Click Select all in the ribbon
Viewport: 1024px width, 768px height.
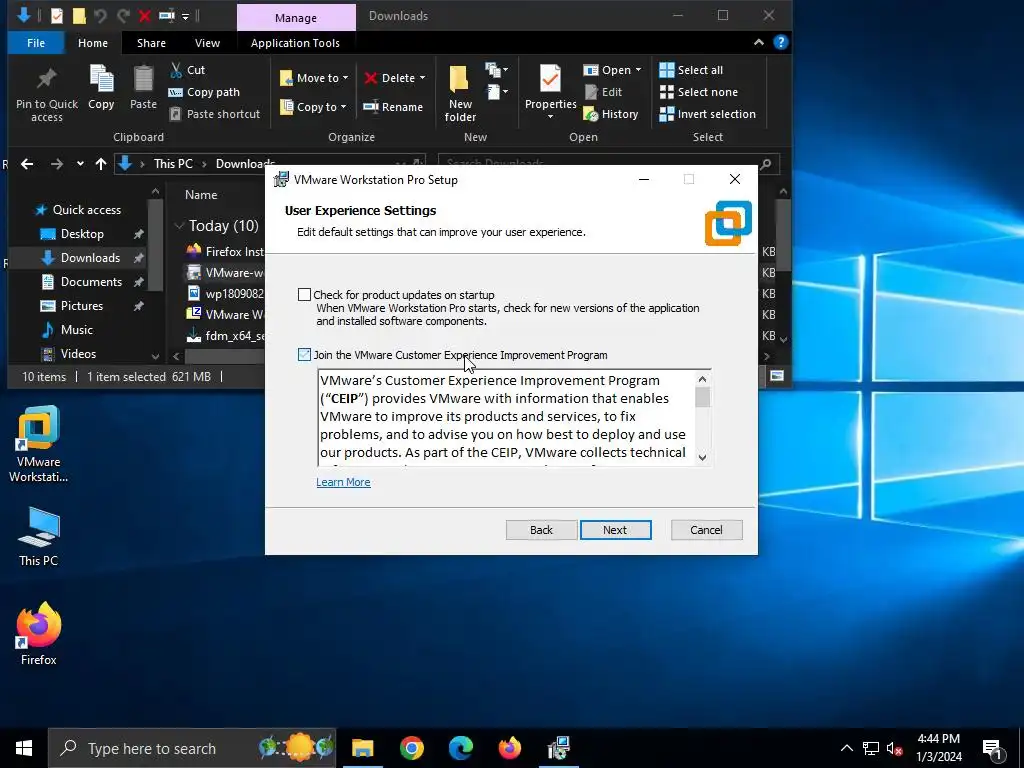click(691, 70)
